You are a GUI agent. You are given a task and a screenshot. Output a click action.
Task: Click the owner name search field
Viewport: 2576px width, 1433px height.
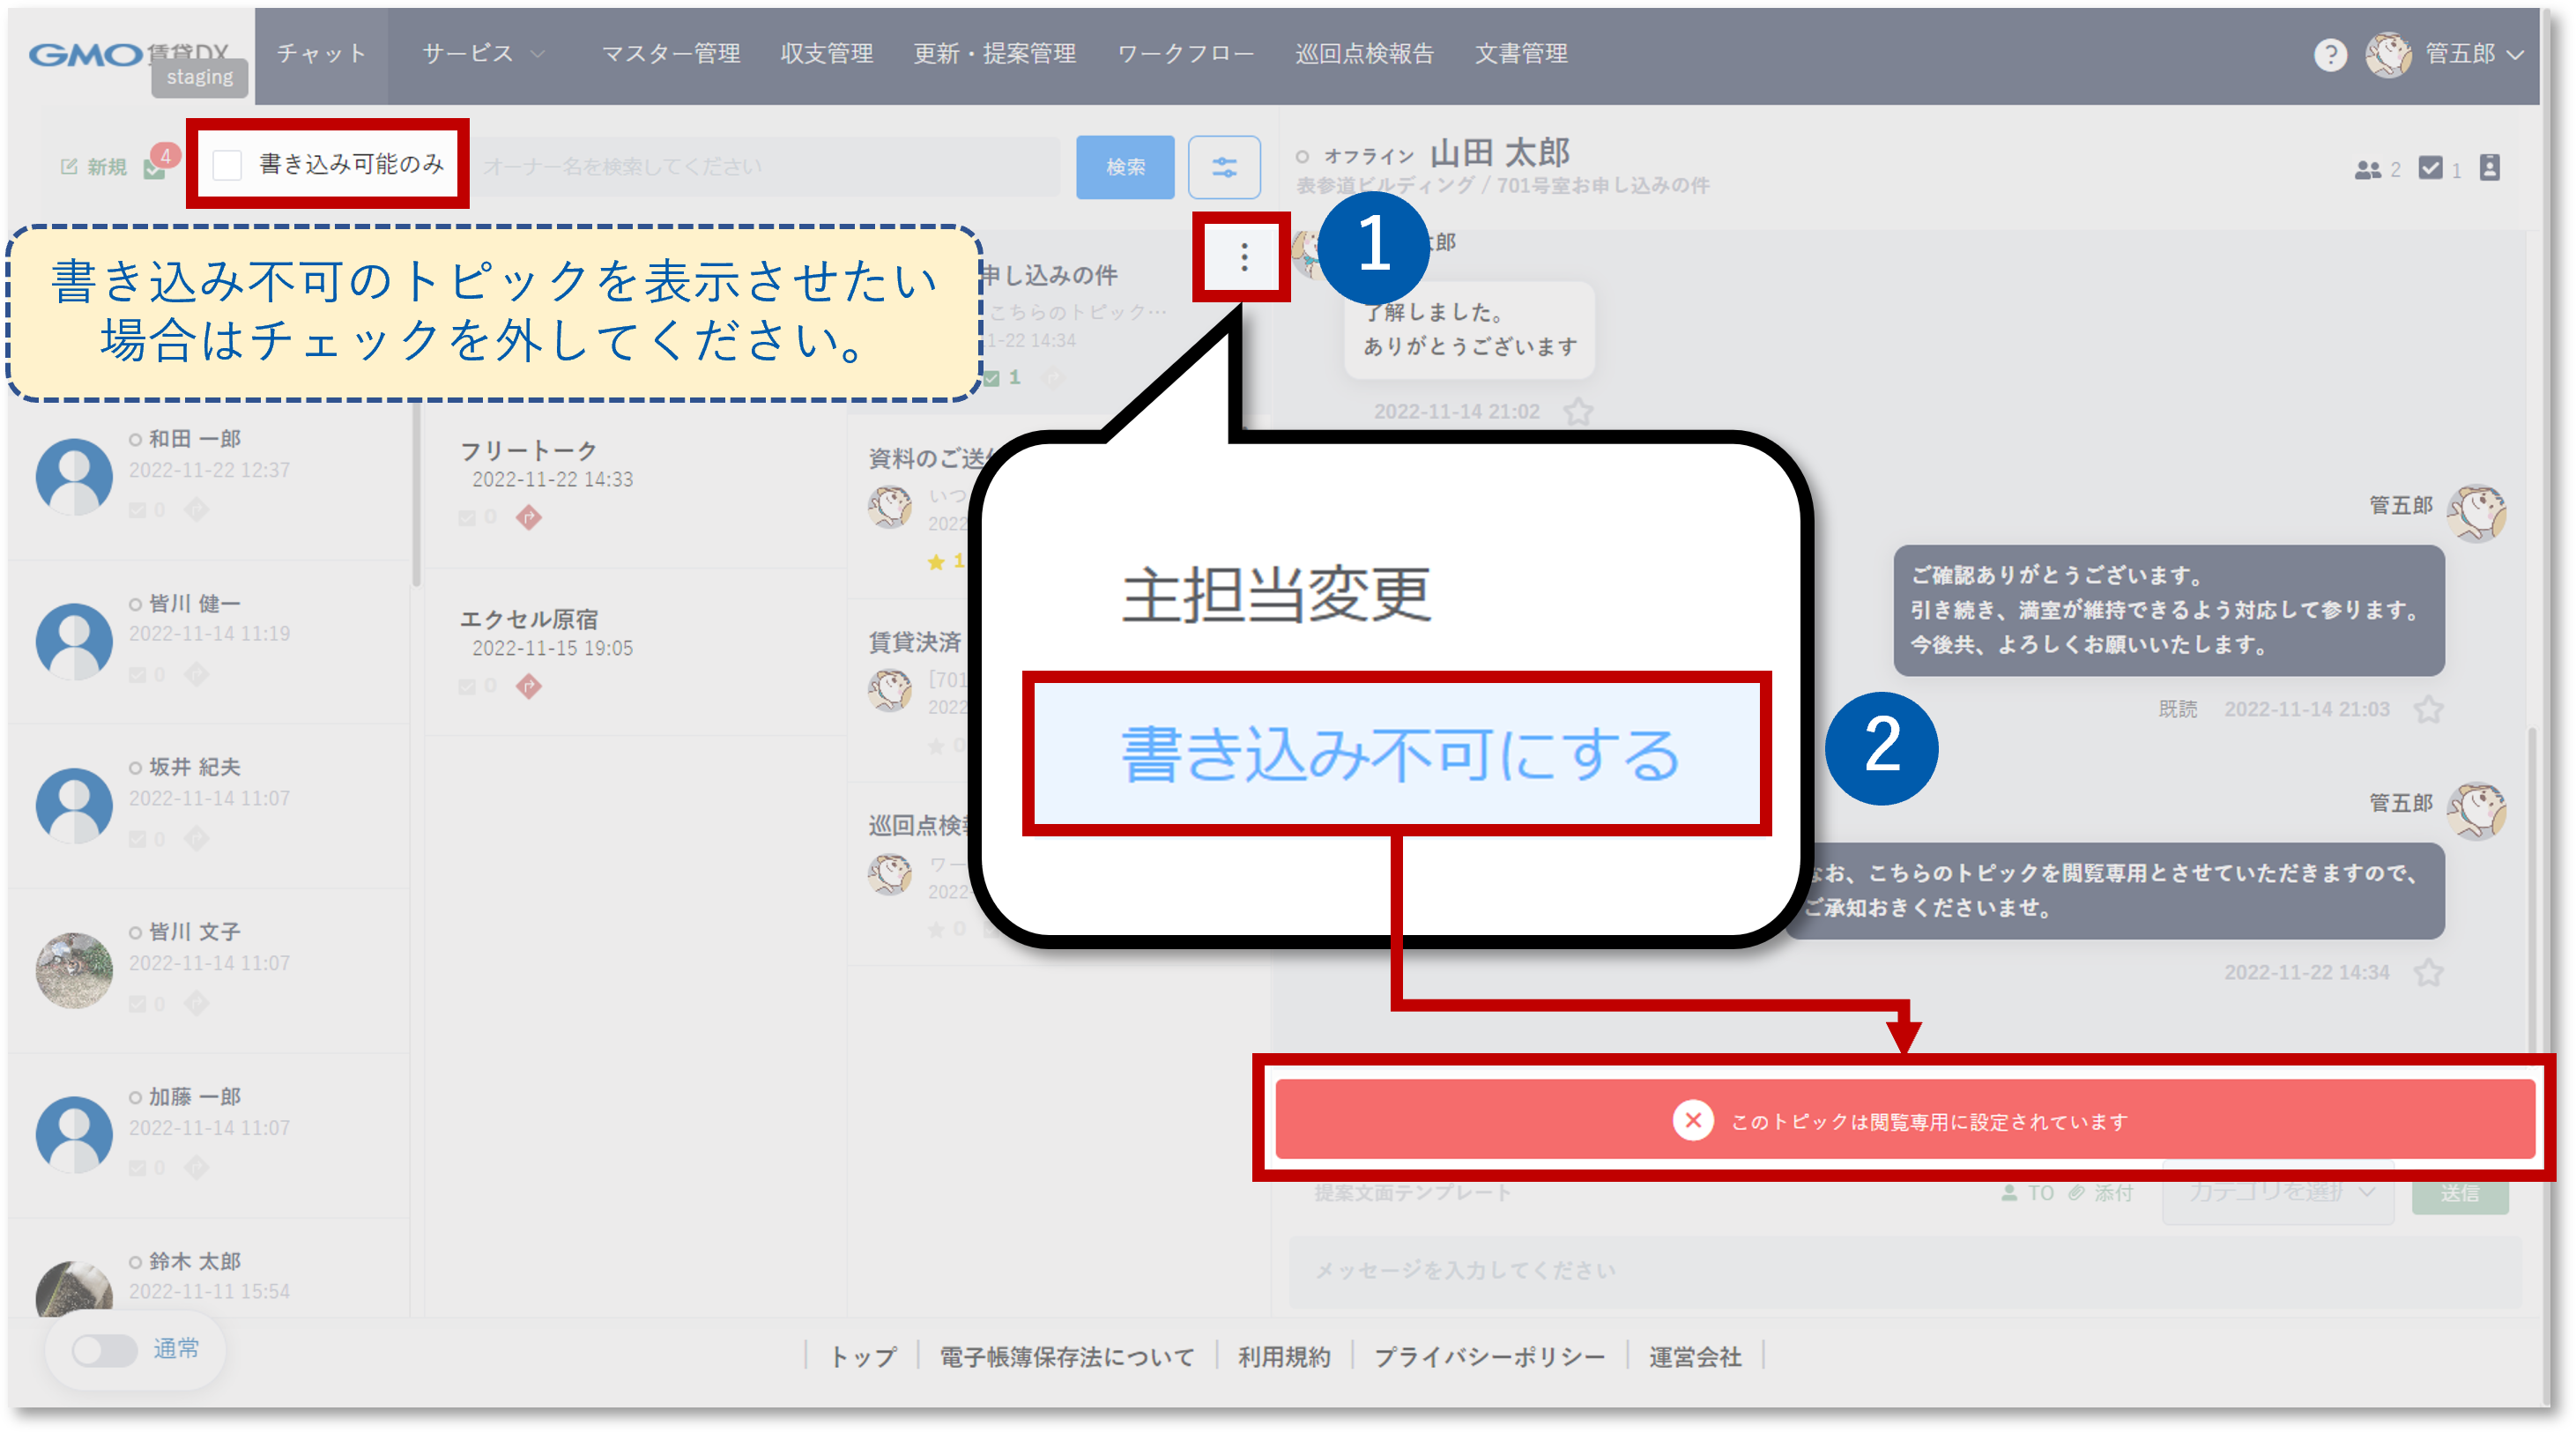[765, 167]
